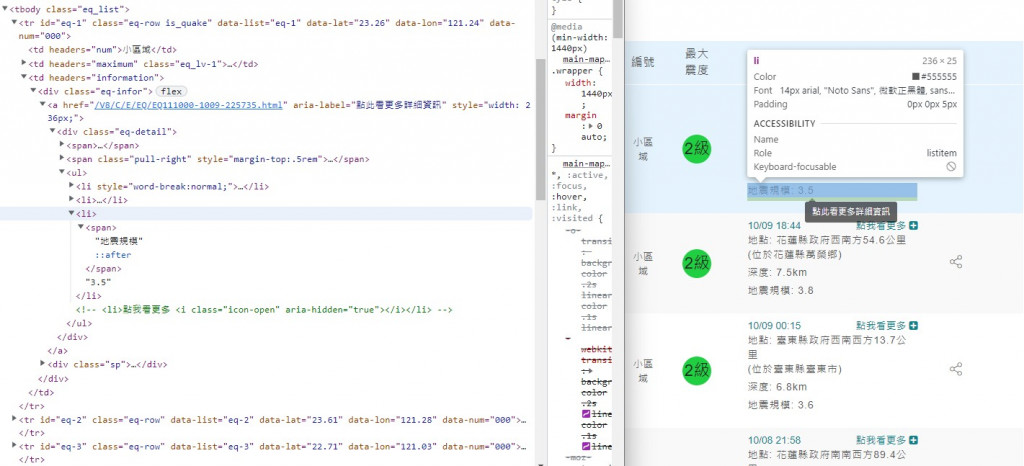Open the EQ111000-1009-225735.html link

point(189,104)
